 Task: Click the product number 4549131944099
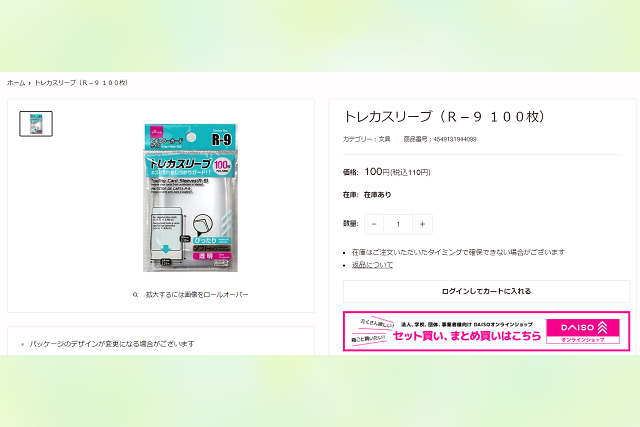[455, 139]
